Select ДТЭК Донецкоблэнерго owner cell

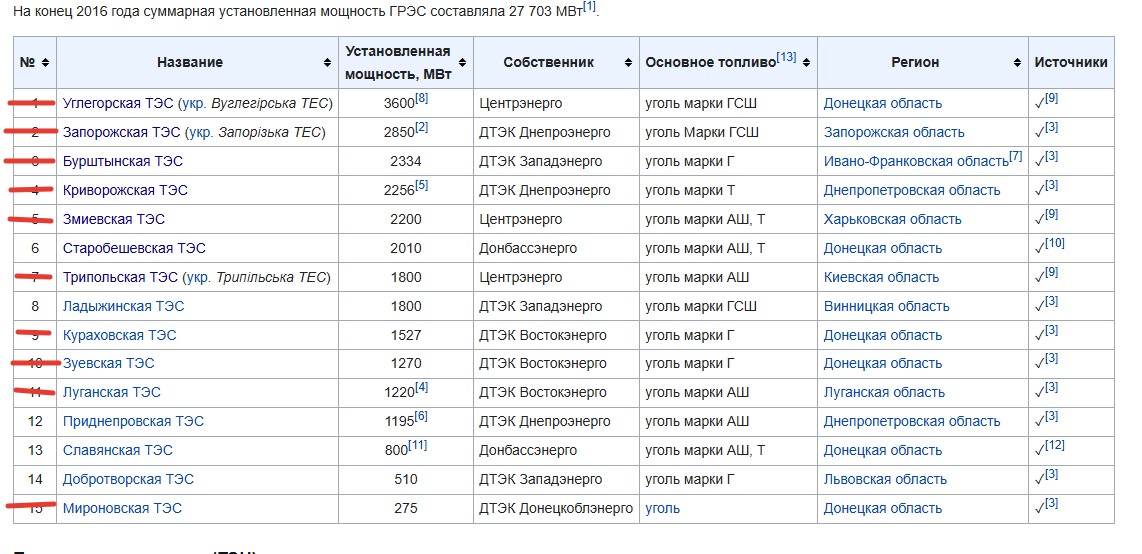point(556,508)
